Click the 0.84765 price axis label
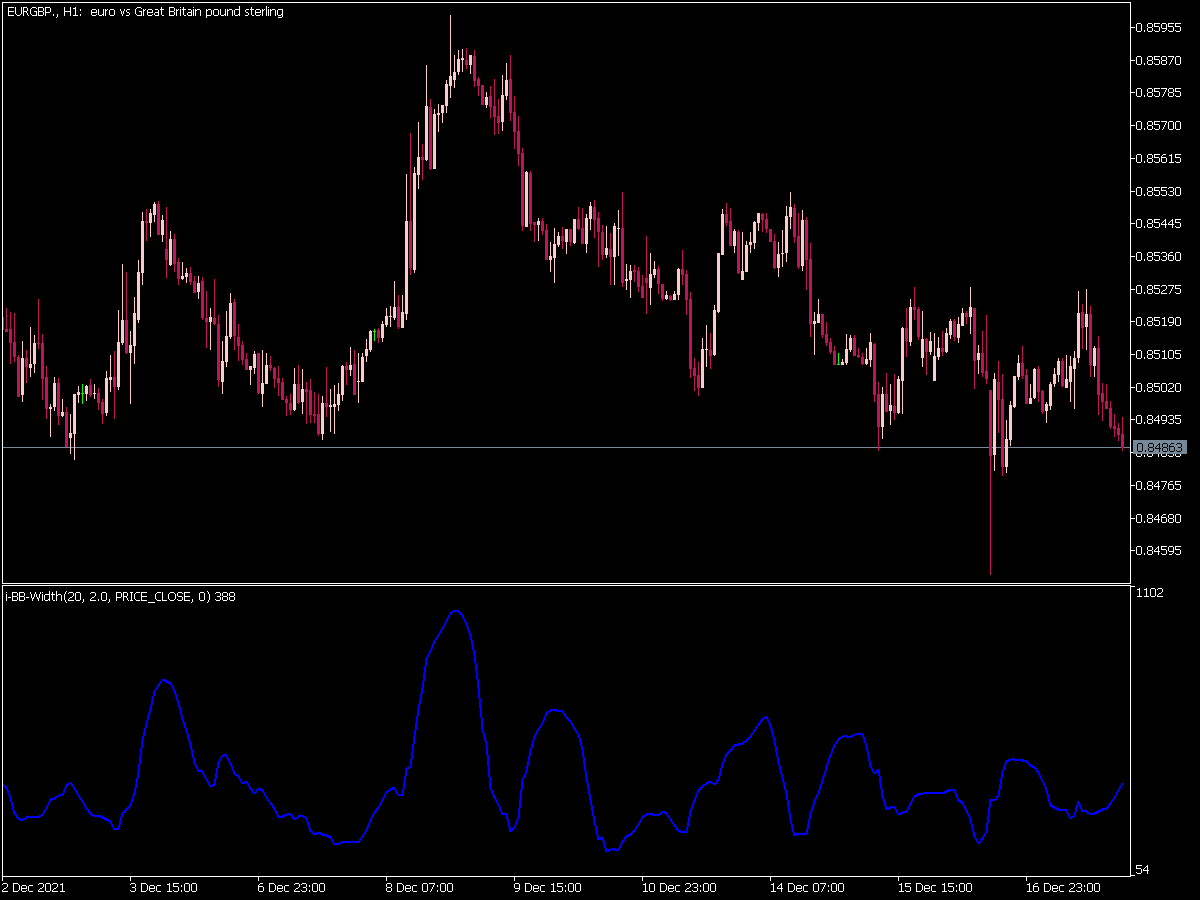Screen dimensions: 1200x900 coord(1161,485)
